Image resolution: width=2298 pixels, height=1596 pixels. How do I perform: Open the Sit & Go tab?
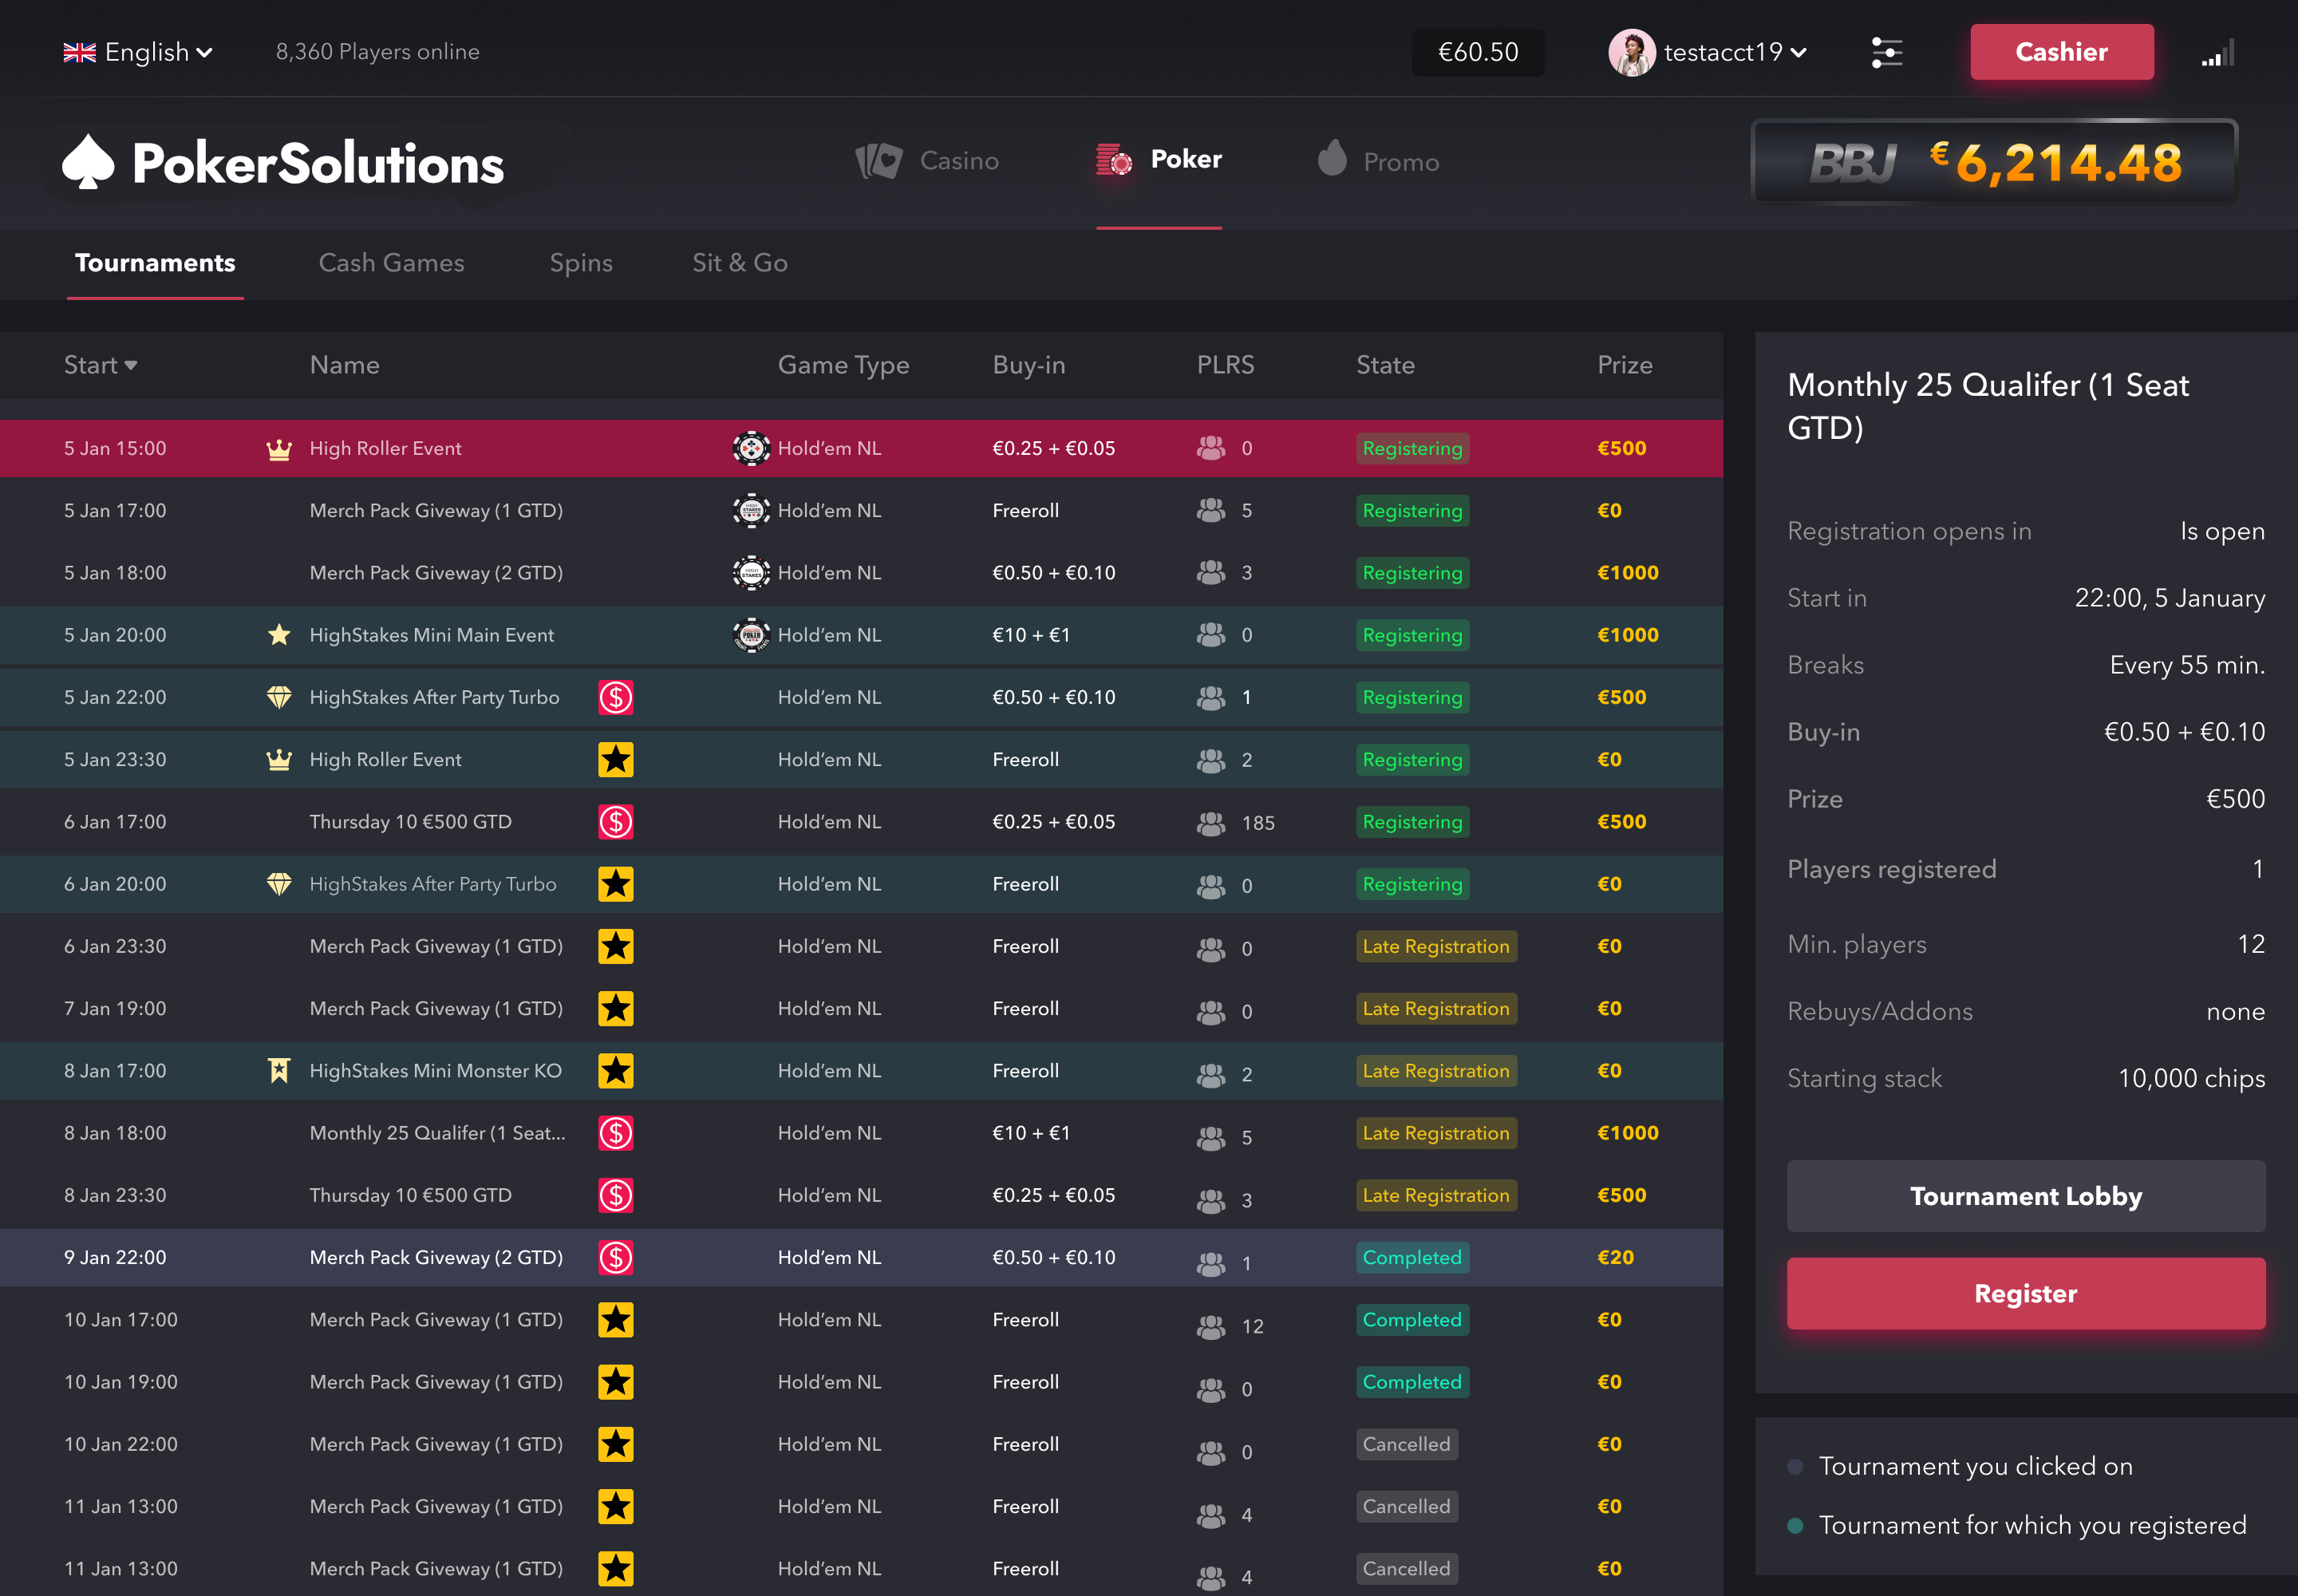[x=740, y=263]
